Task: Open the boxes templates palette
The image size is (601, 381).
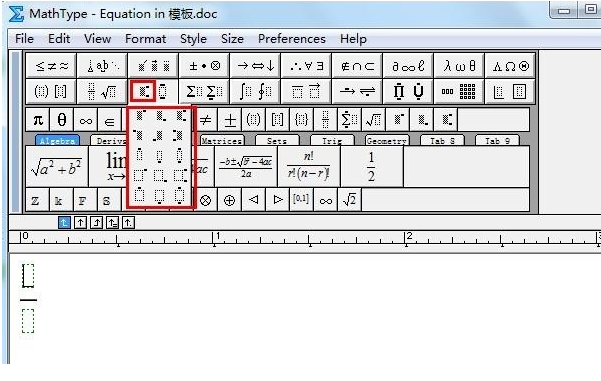Action: [x=510, y=91]
